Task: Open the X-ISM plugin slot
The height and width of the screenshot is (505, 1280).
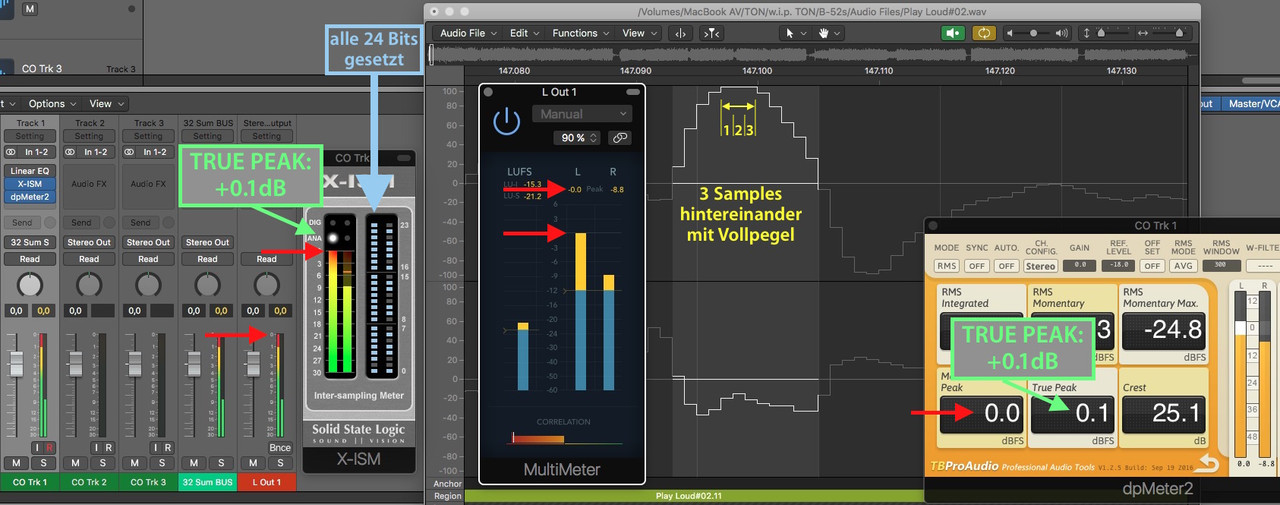Action: [x=30, y=184]
